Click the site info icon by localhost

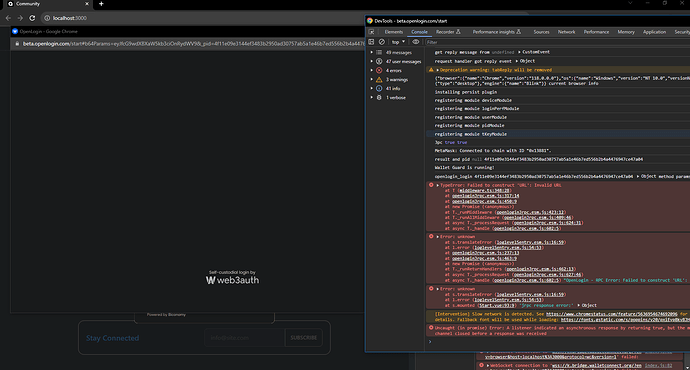pos(47,18)
